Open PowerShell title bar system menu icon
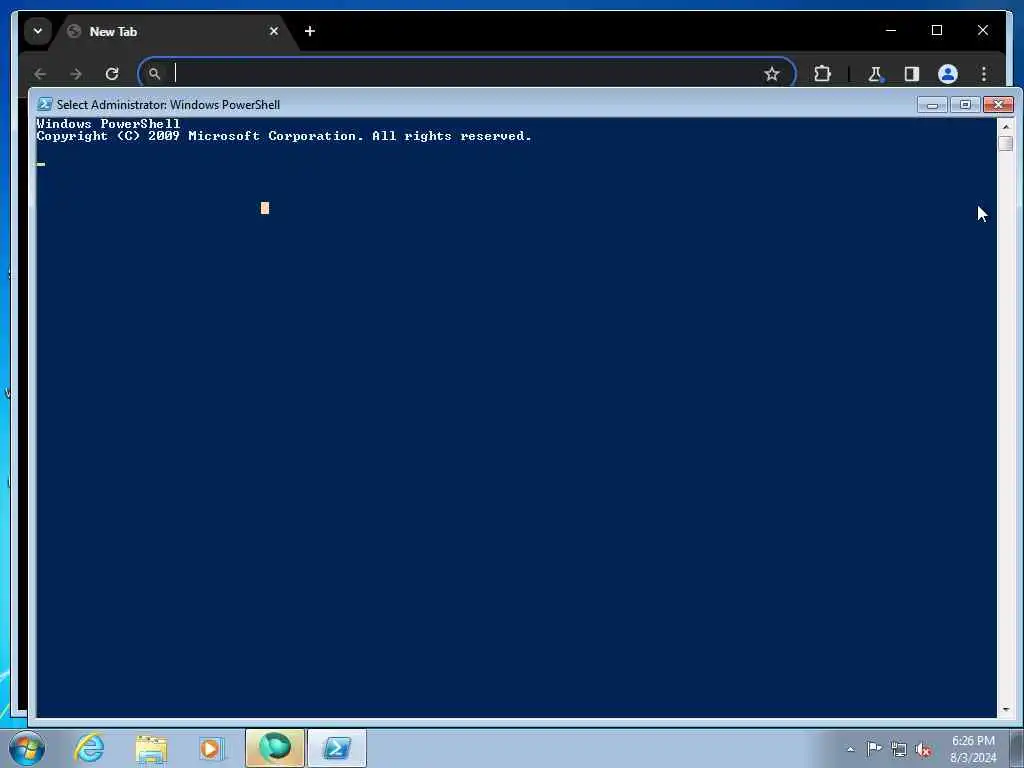The image size is (1024, 768). click(44, 104)
